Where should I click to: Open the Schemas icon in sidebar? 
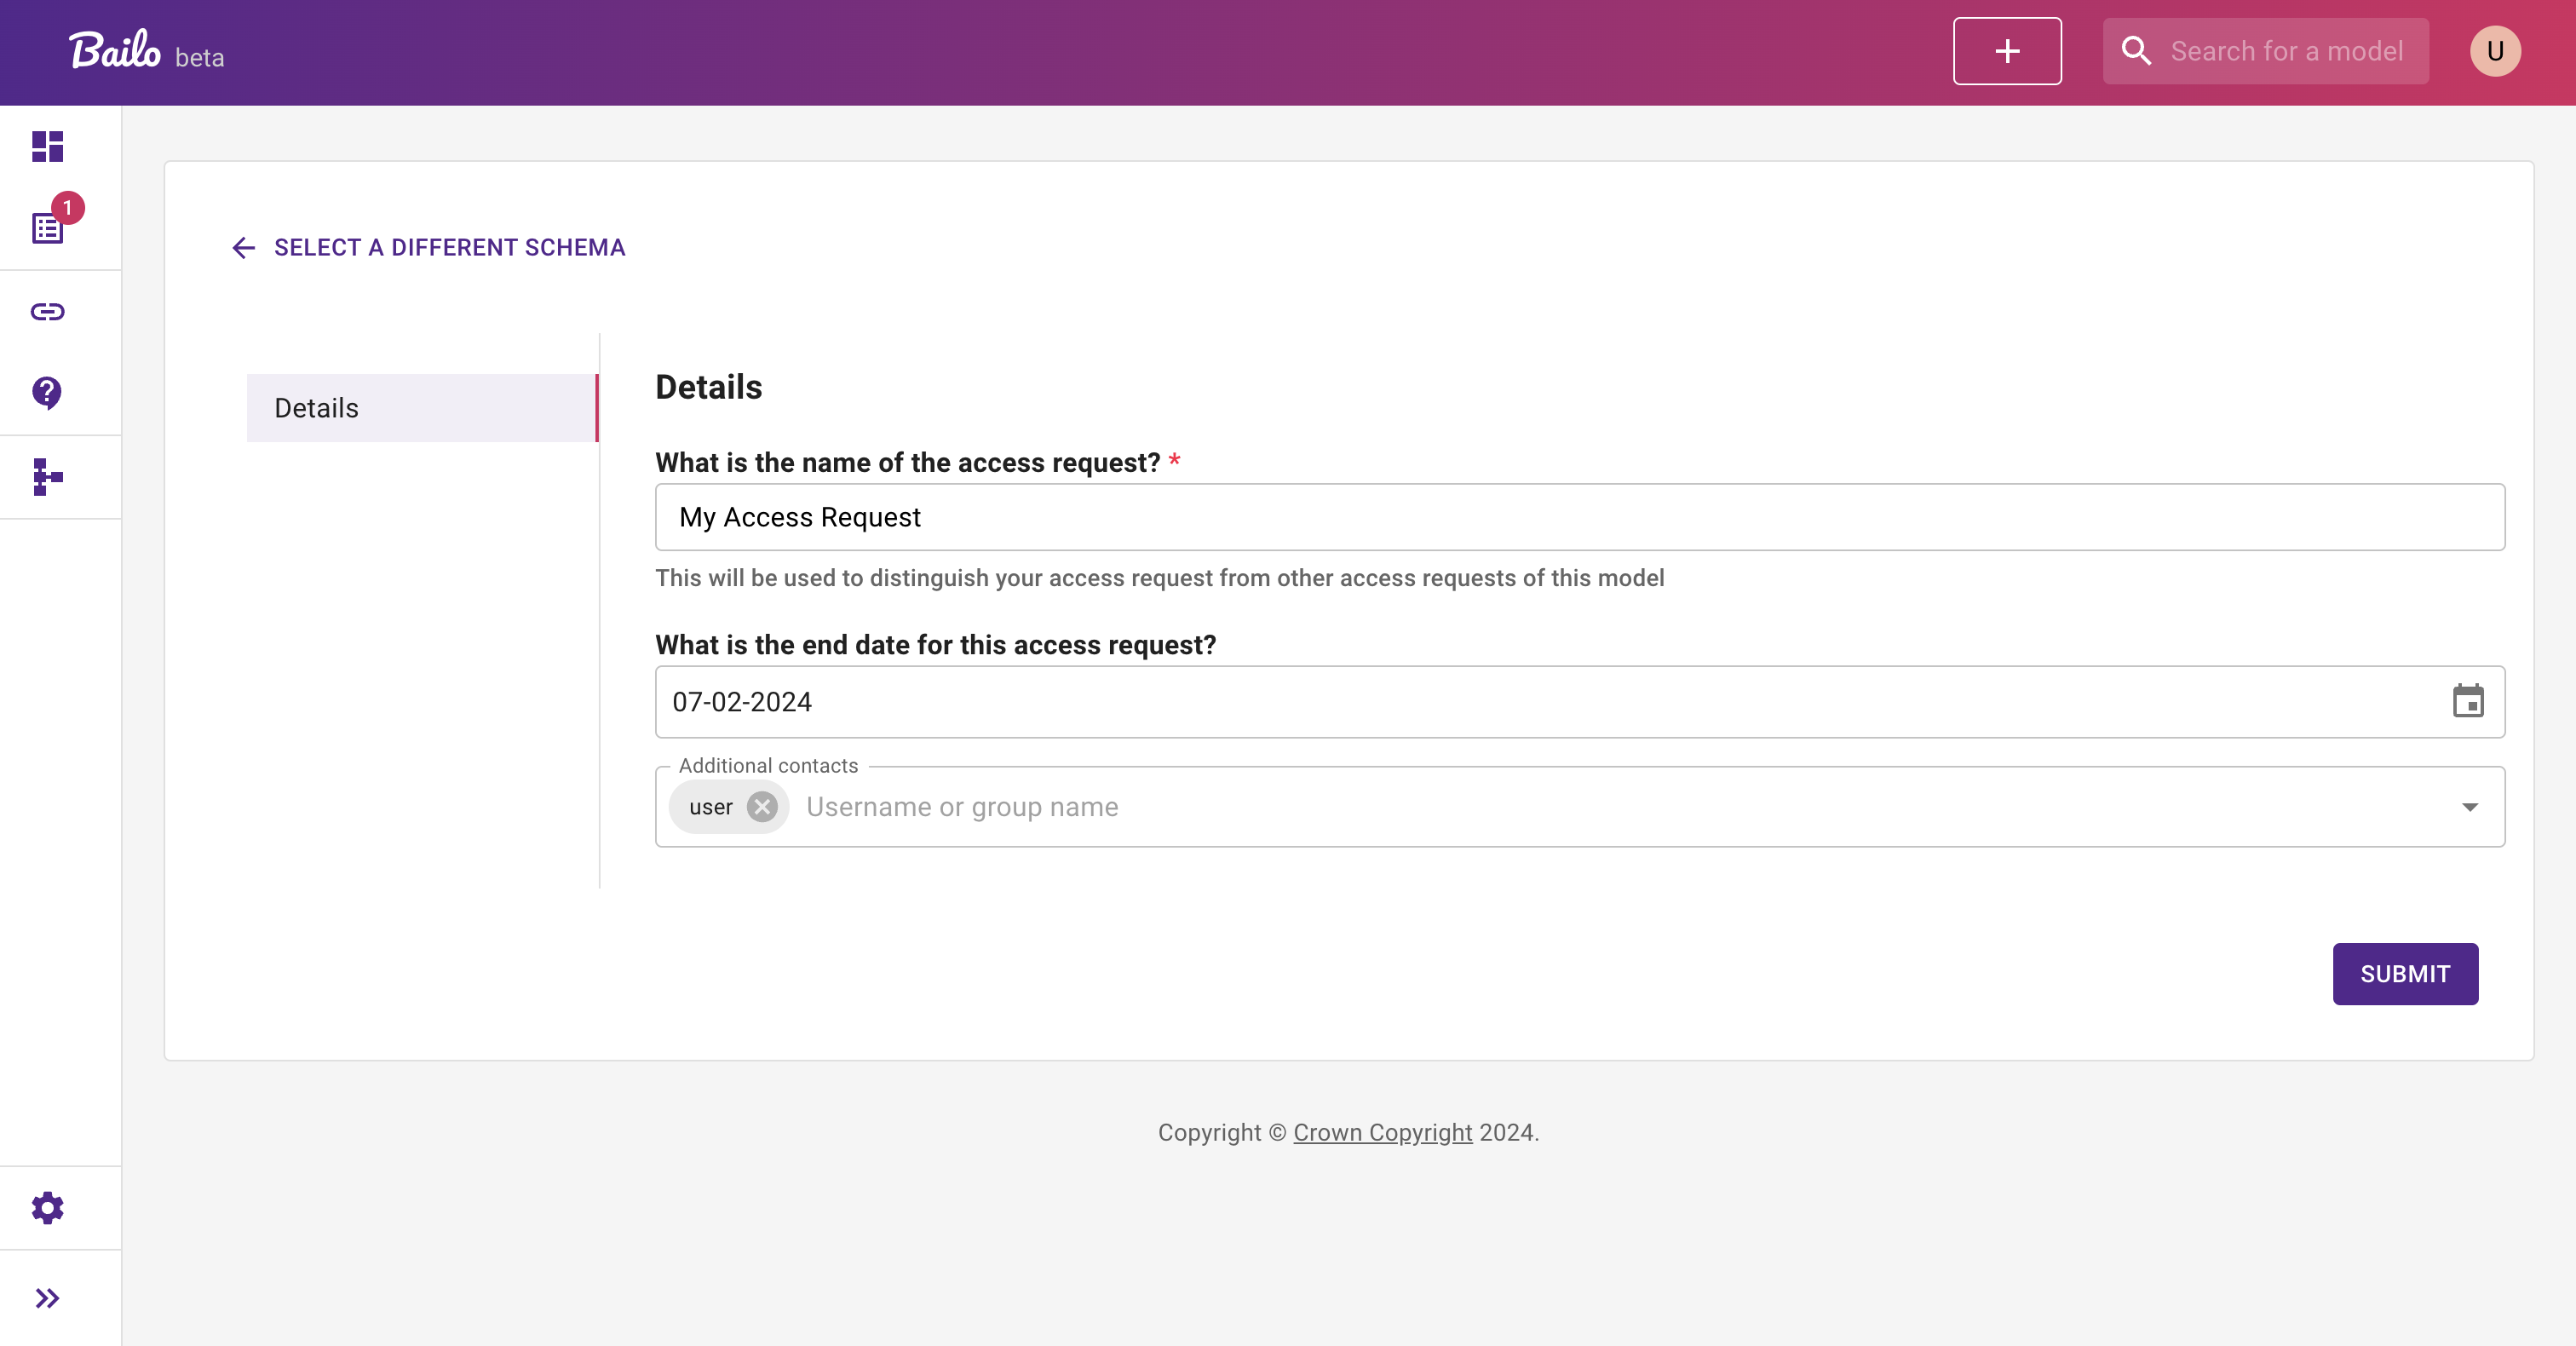[x=46, y=477]
